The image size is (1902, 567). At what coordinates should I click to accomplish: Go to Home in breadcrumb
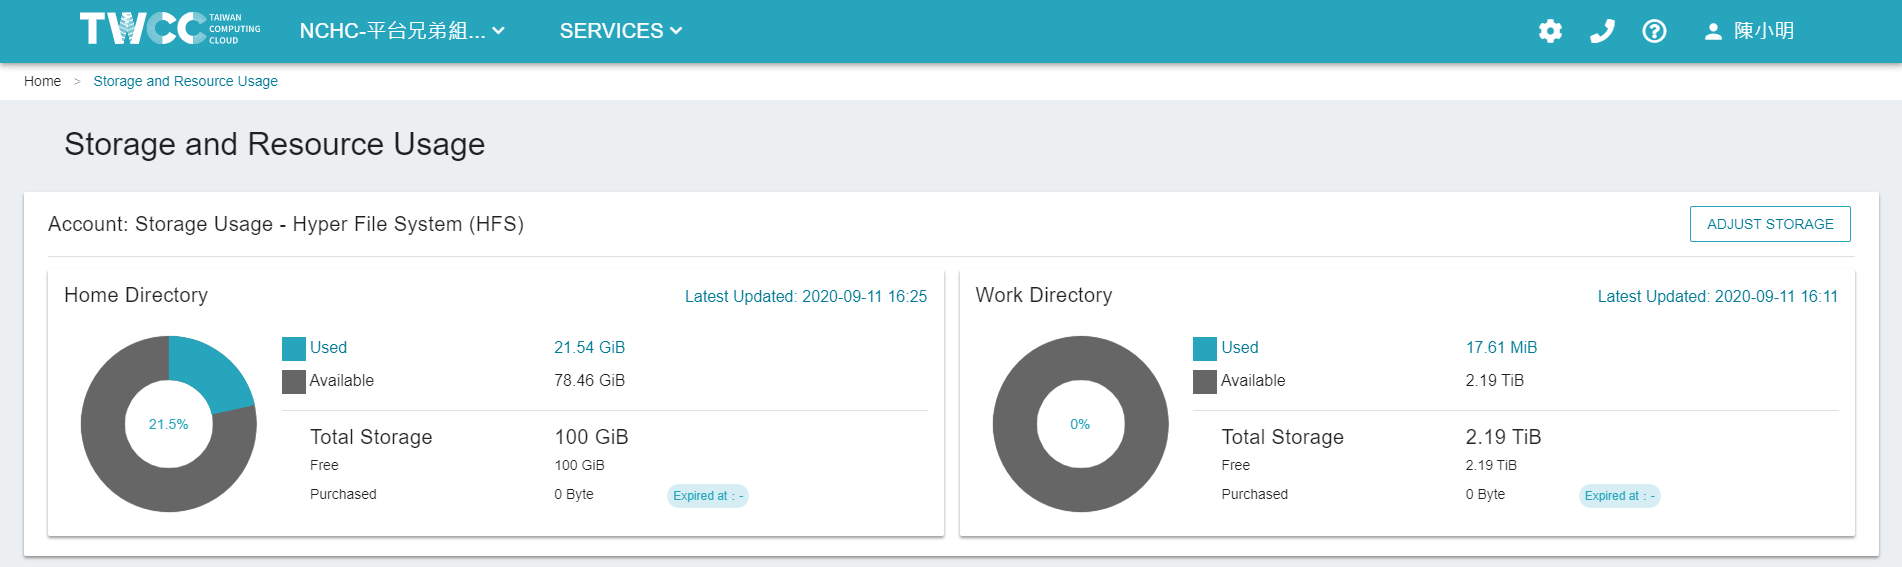[42, 81]
